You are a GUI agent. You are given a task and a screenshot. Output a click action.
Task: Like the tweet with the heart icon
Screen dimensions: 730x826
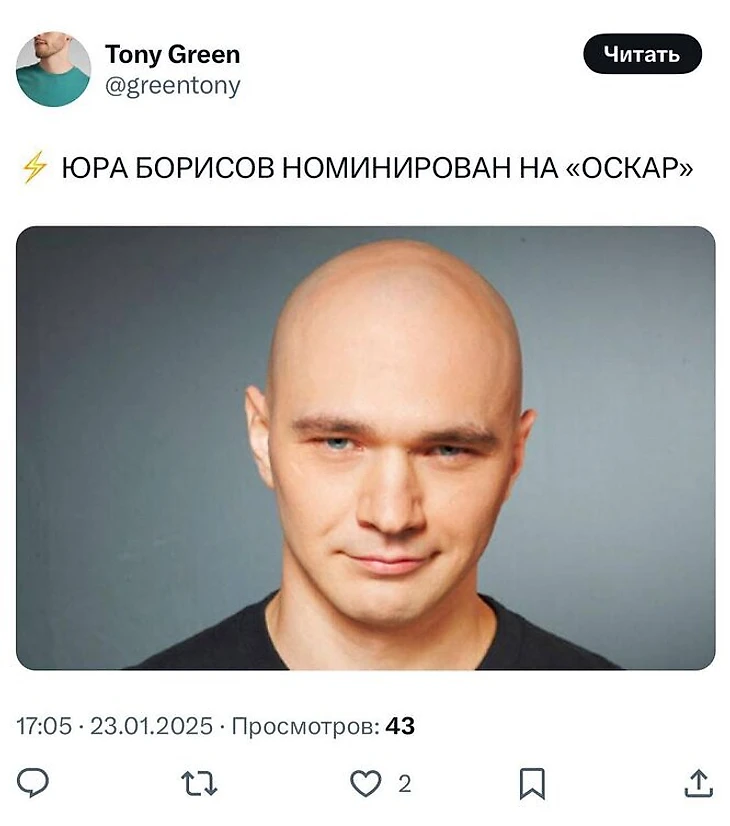(366, 783)
